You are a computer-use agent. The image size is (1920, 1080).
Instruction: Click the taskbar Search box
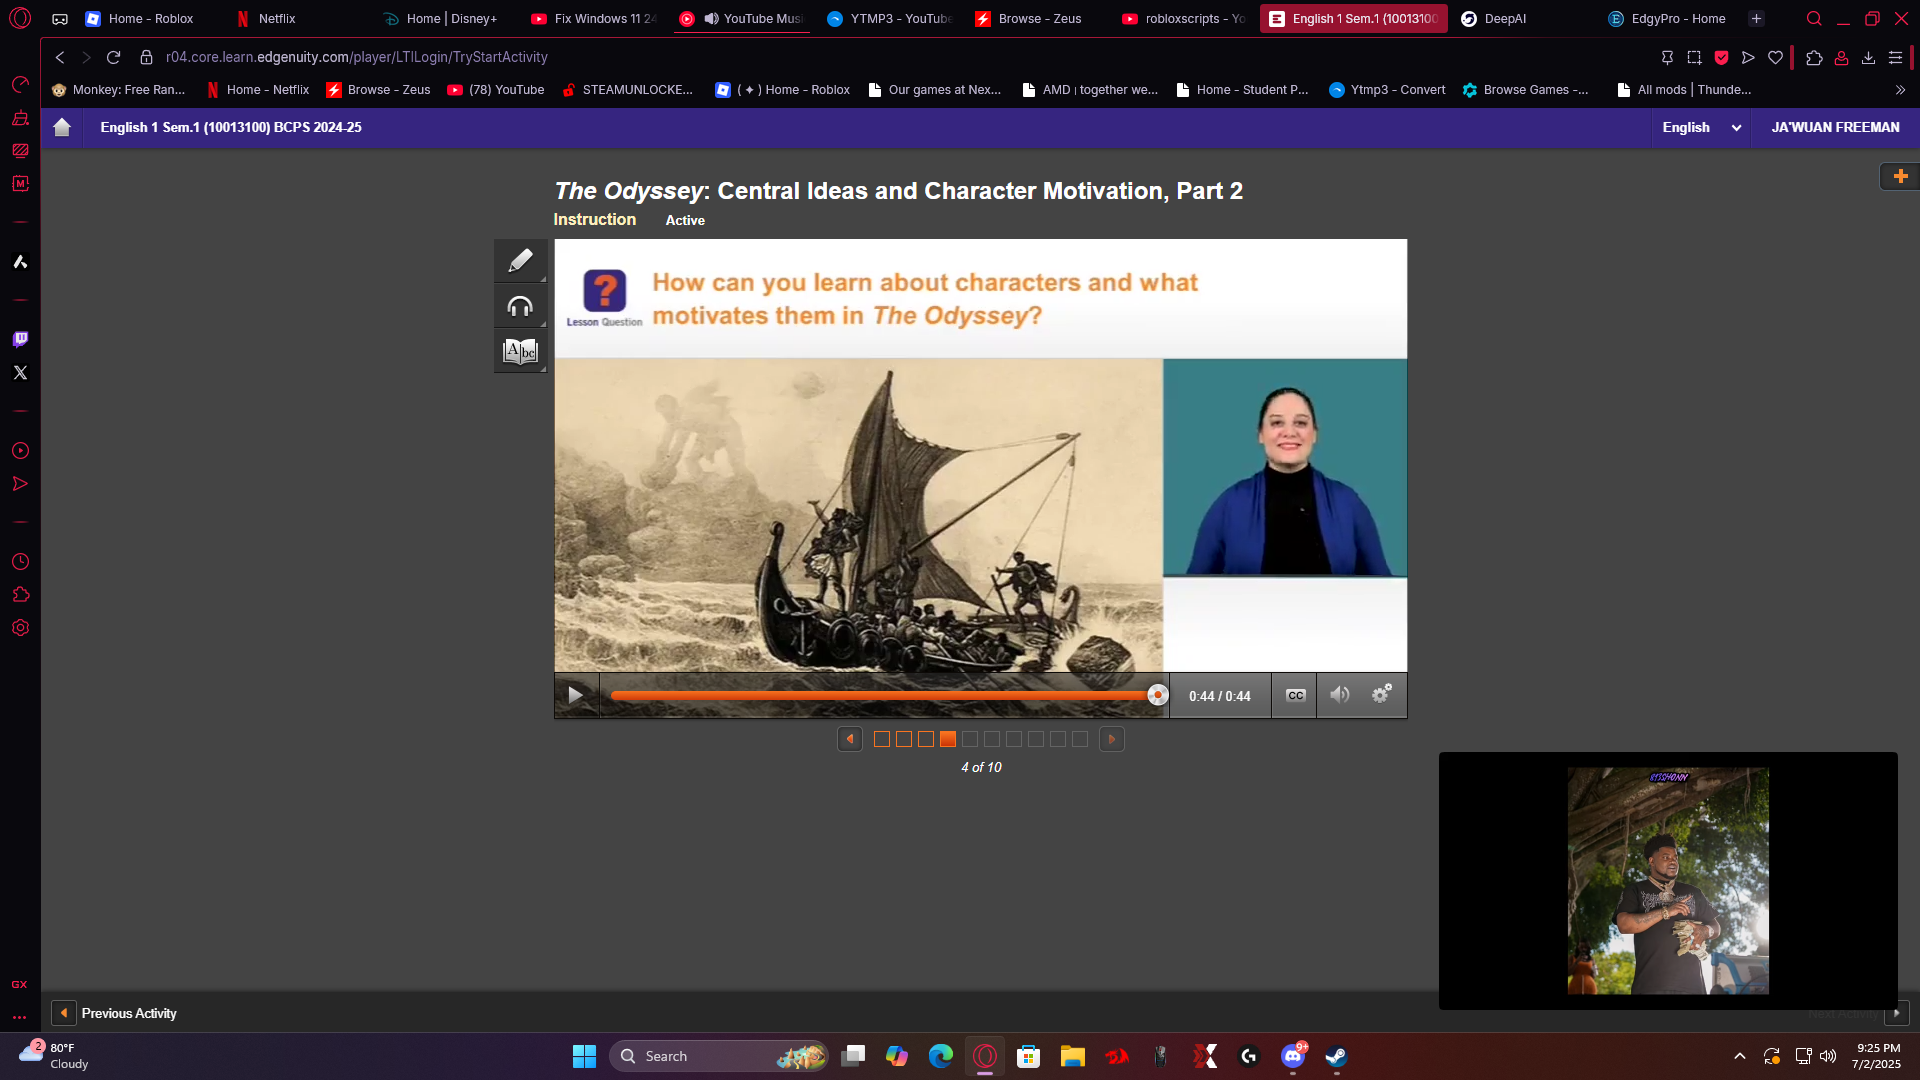pyautogui.click(x=718, y=1056)
